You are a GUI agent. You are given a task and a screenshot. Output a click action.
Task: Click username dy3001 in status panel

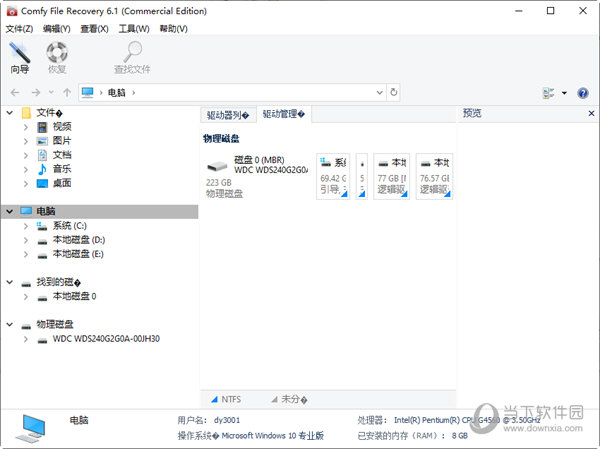pos(227,420)
